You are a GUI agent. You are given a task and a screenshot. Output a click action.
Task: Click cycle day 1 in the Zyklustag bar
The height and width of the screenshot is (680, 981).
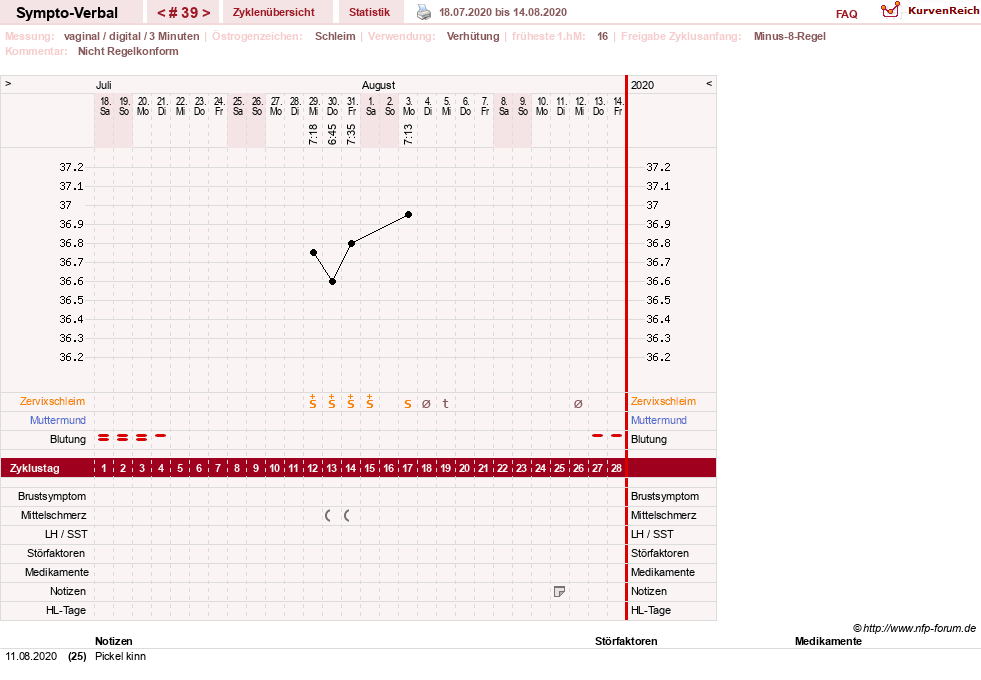(104, 468)
